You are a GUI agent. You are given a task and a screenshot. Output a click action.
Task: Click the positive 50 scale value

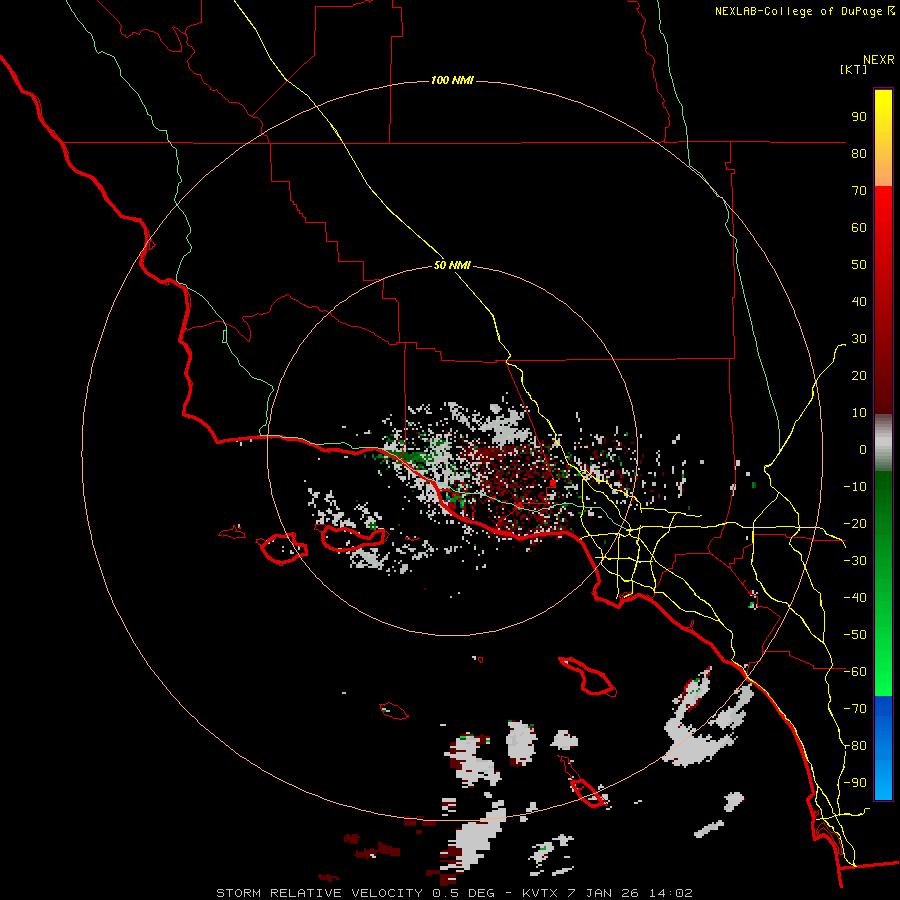(x=859, y=265)
